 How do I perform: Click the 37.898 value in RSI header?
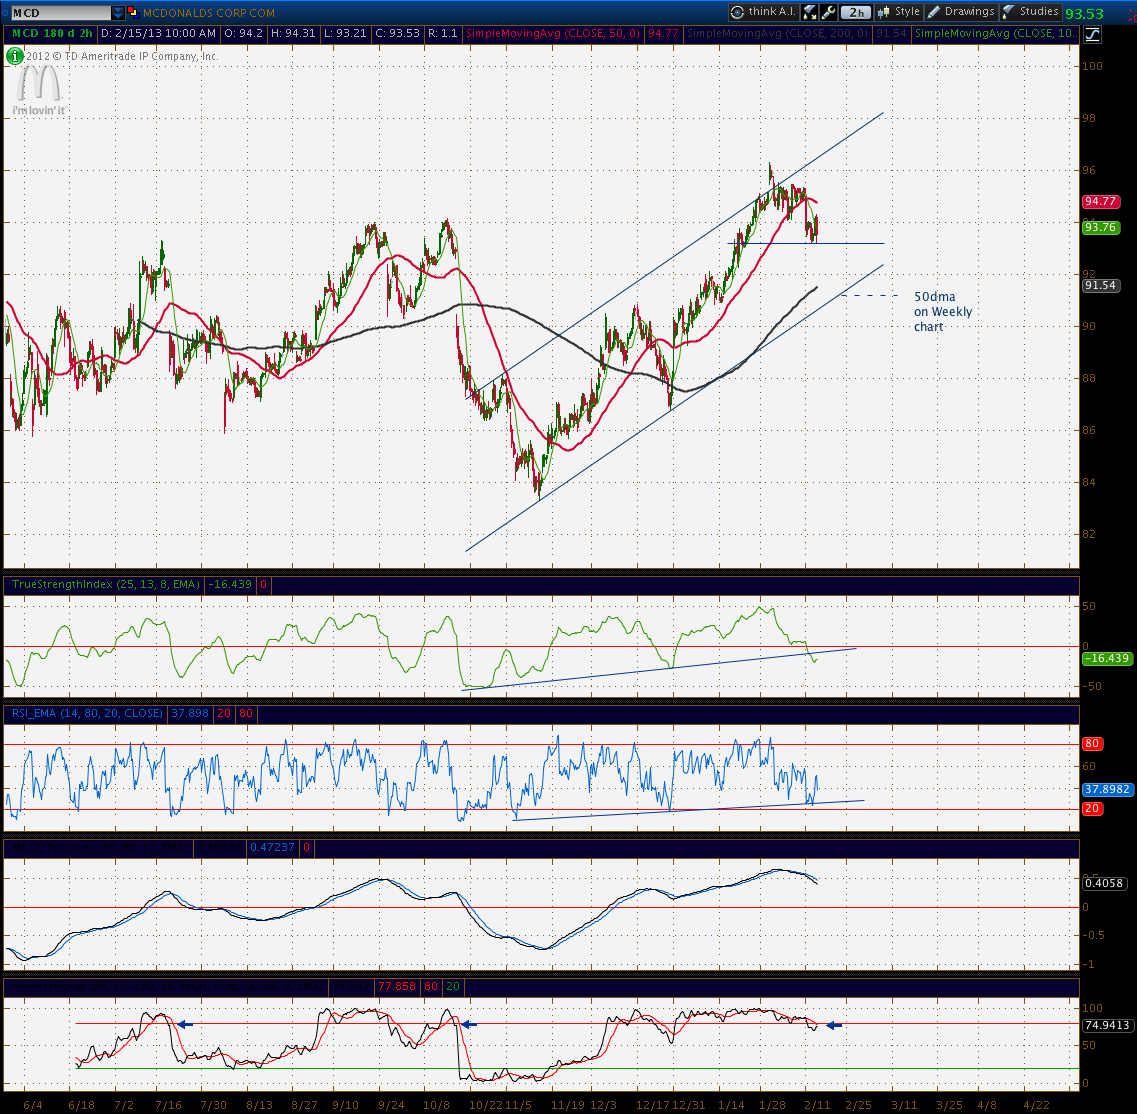coord(189,714)
